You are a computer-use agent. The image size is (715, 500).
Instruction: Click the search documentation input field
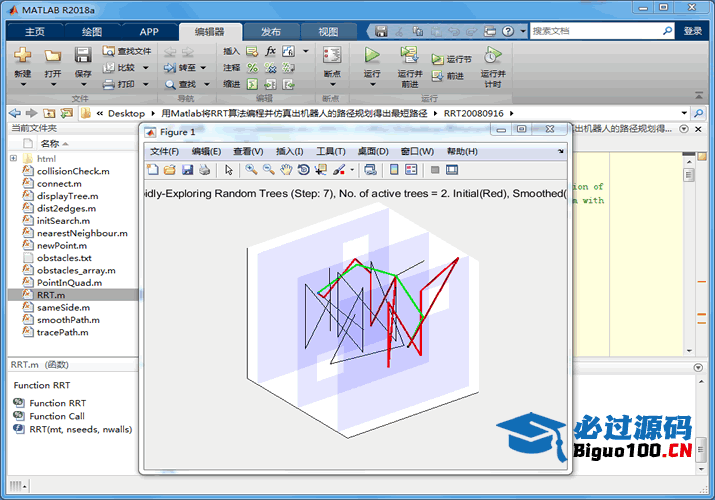click(x=595, y=31)
